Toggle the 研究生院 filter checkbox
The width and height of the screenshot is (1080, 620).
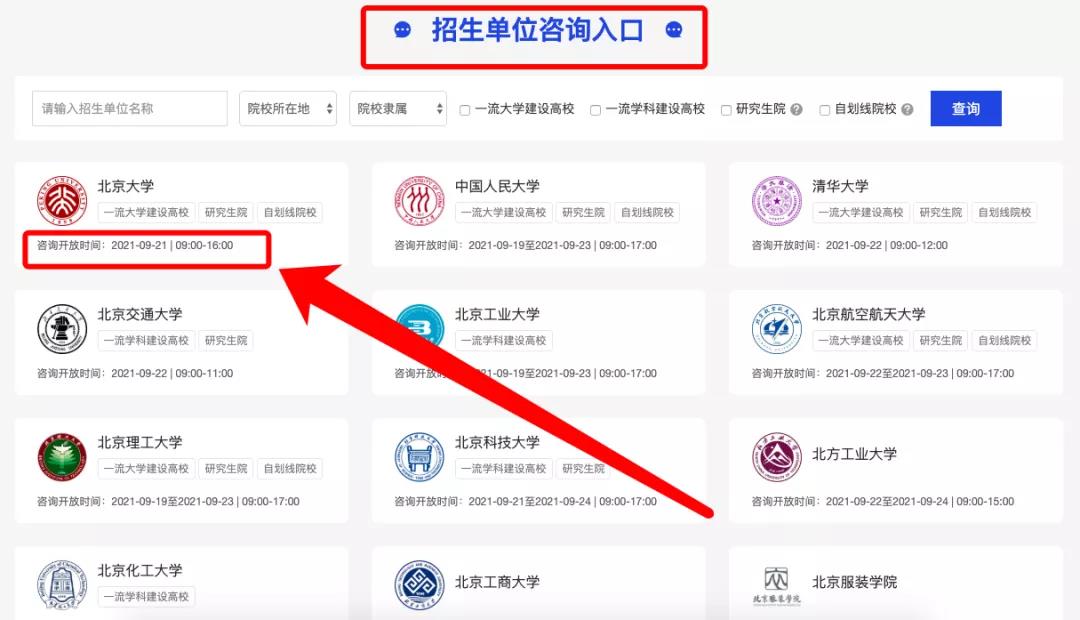click(x=726, y=110)
